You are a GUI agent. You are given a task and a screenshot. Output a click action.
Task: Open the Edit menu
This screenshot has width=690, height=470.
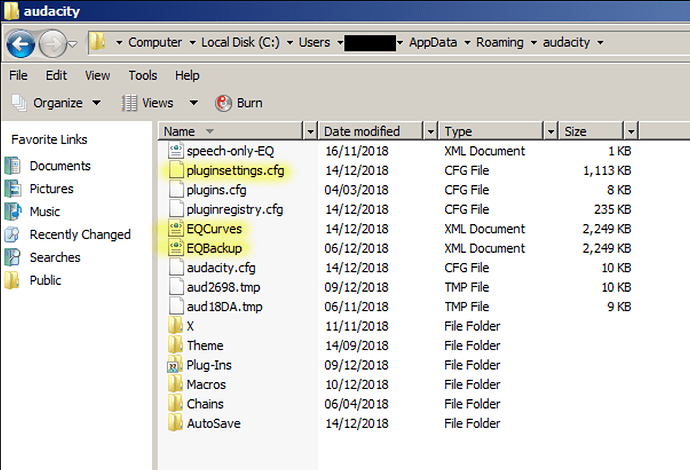[x=56, y=76]
